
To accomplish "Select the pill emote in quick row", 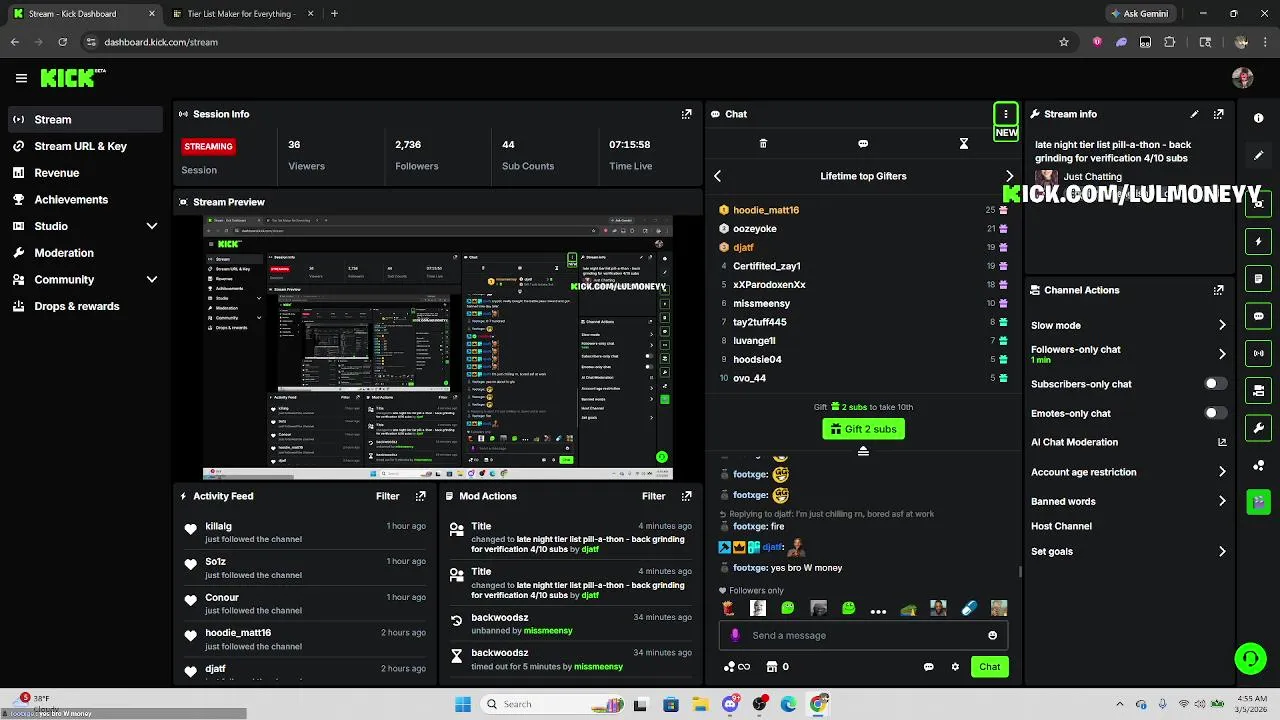I will (x=969, y=608).
